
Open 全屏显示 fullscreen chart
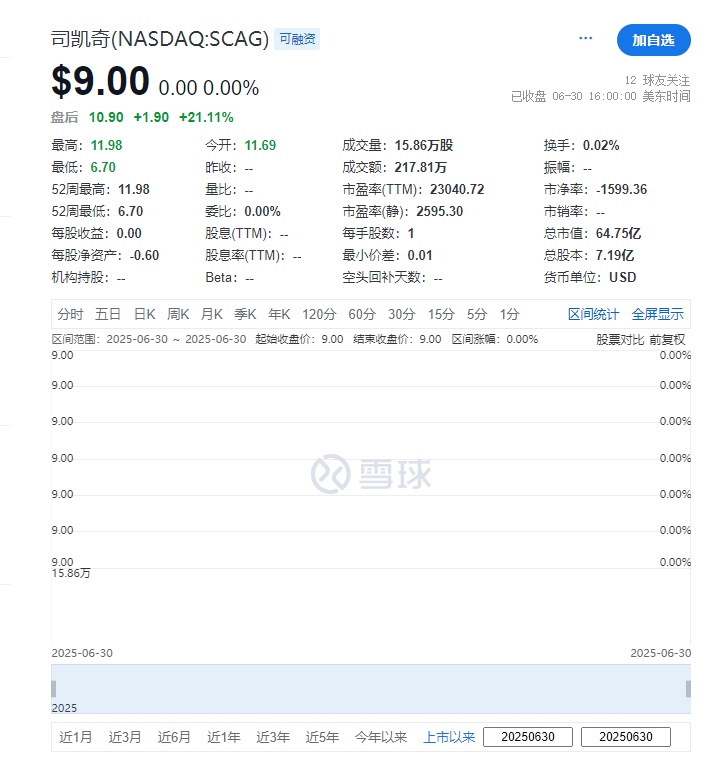[x=658, y=314]
